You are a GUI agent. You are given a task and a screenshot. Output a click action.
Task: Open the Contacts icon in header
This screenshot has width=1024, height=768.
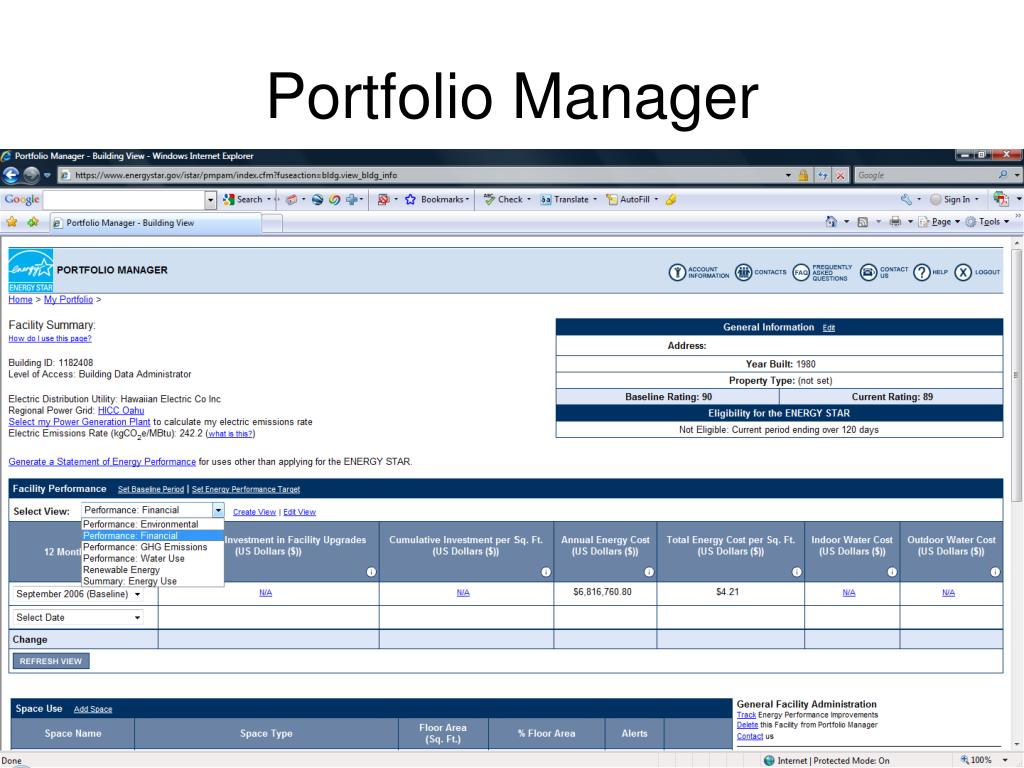coord(743,272)
